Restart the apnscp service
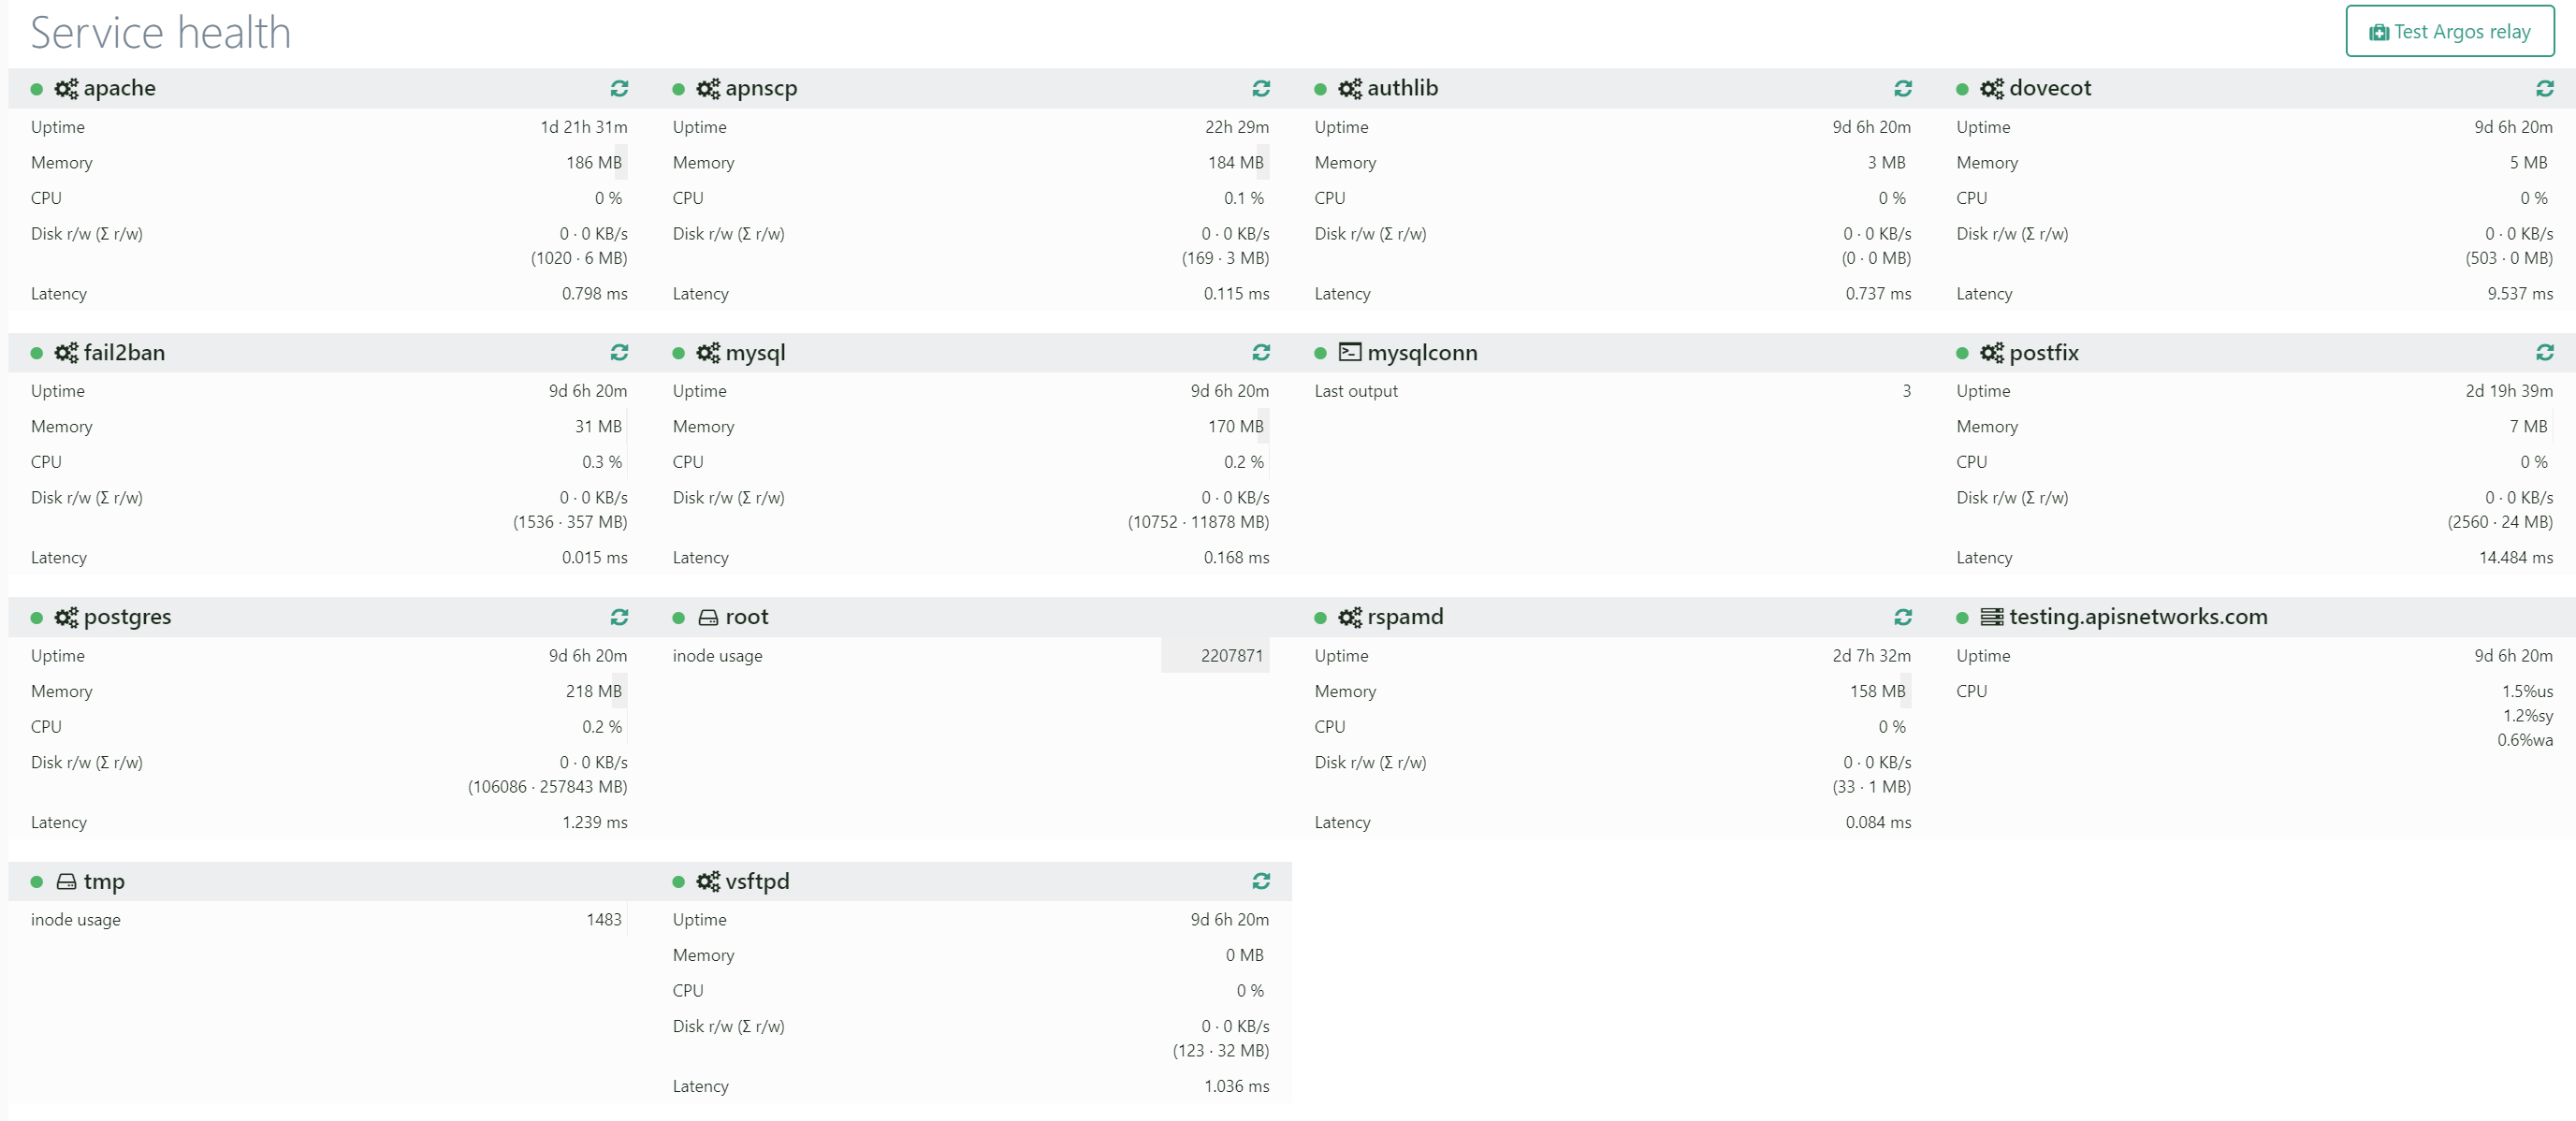Screen dimensions: 2576x1121 coord(1261,89)
